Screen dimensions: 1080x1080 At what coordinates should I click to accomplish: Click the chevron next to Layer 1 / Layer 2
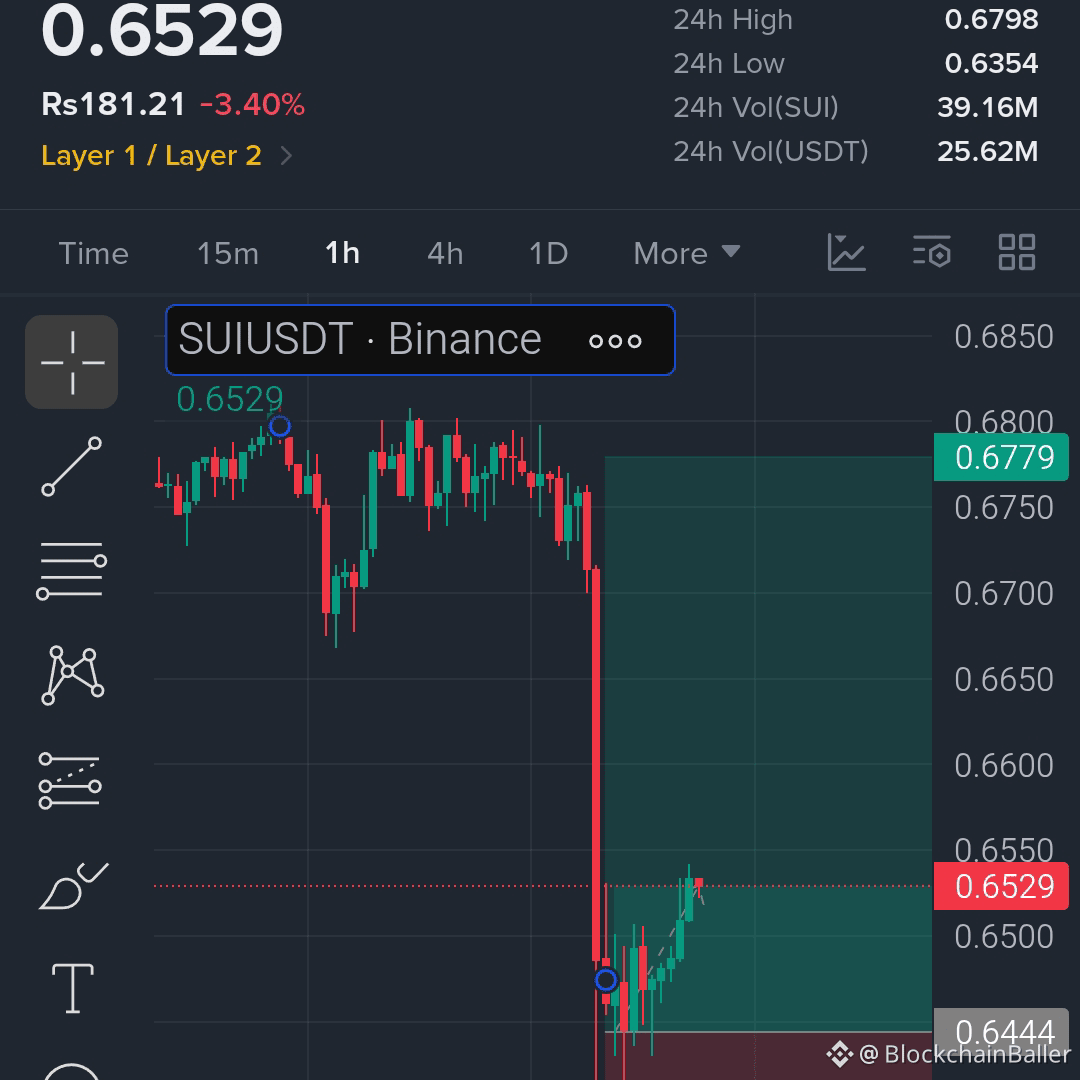point(287,156)
